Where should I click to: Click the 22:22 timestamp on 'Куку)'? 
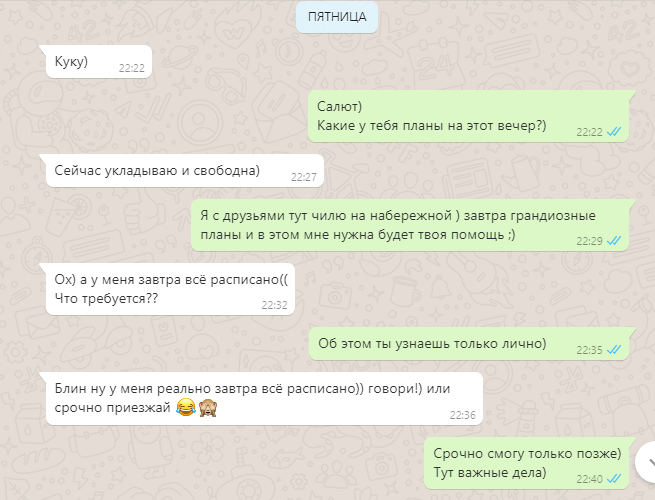tap(132, 68)
